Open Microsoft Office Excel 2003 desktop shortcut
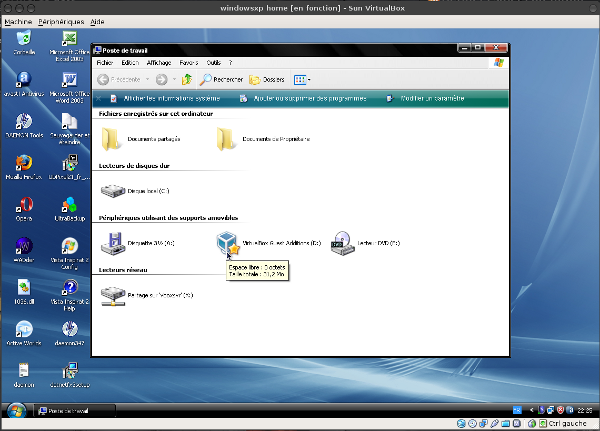 [x=70, y=46]
